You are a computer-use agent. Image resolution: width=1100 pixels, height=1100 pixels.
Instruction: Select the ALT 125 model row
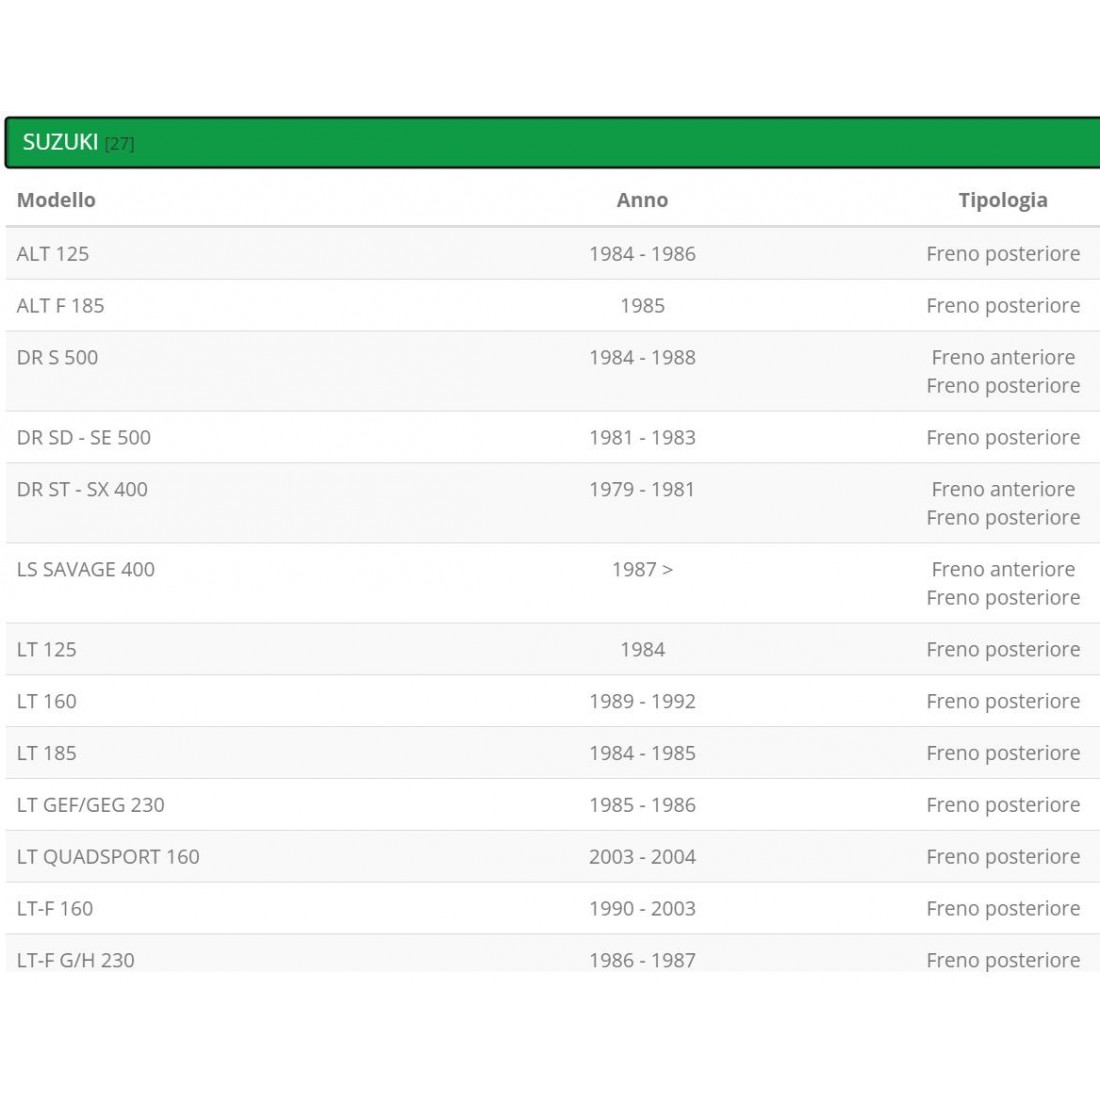click(x=53, y=254)
